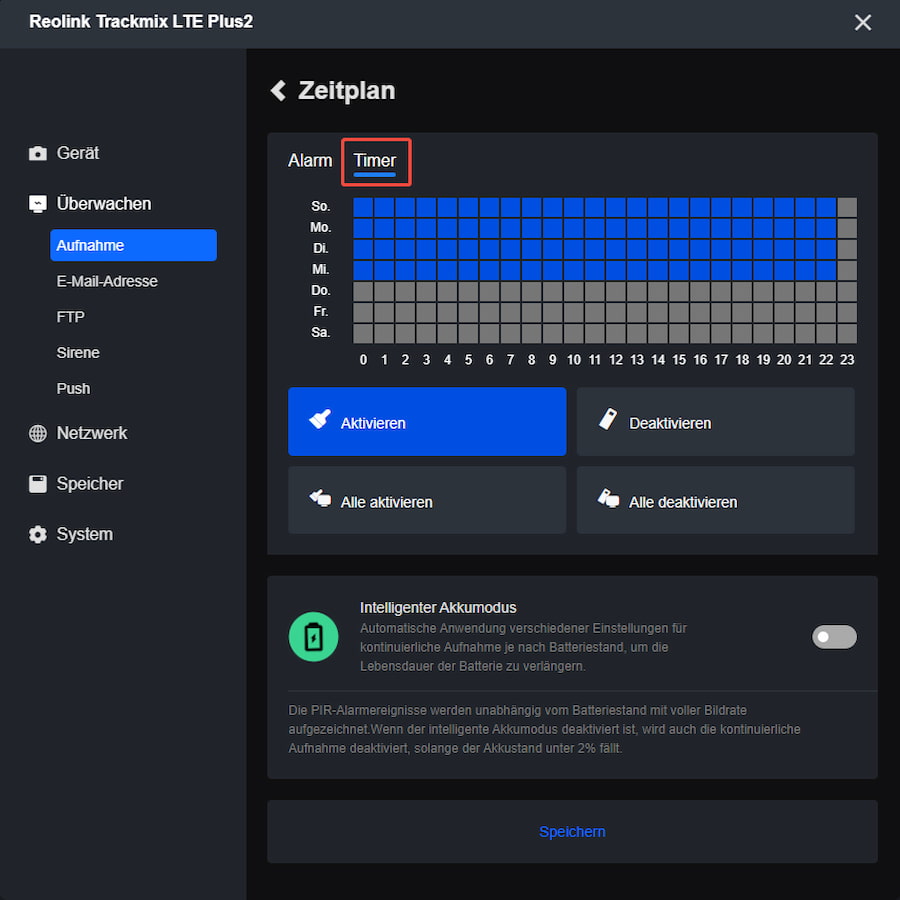900x900 pixels.
Task: Click the Di. row label
Action: pos(320,248)
